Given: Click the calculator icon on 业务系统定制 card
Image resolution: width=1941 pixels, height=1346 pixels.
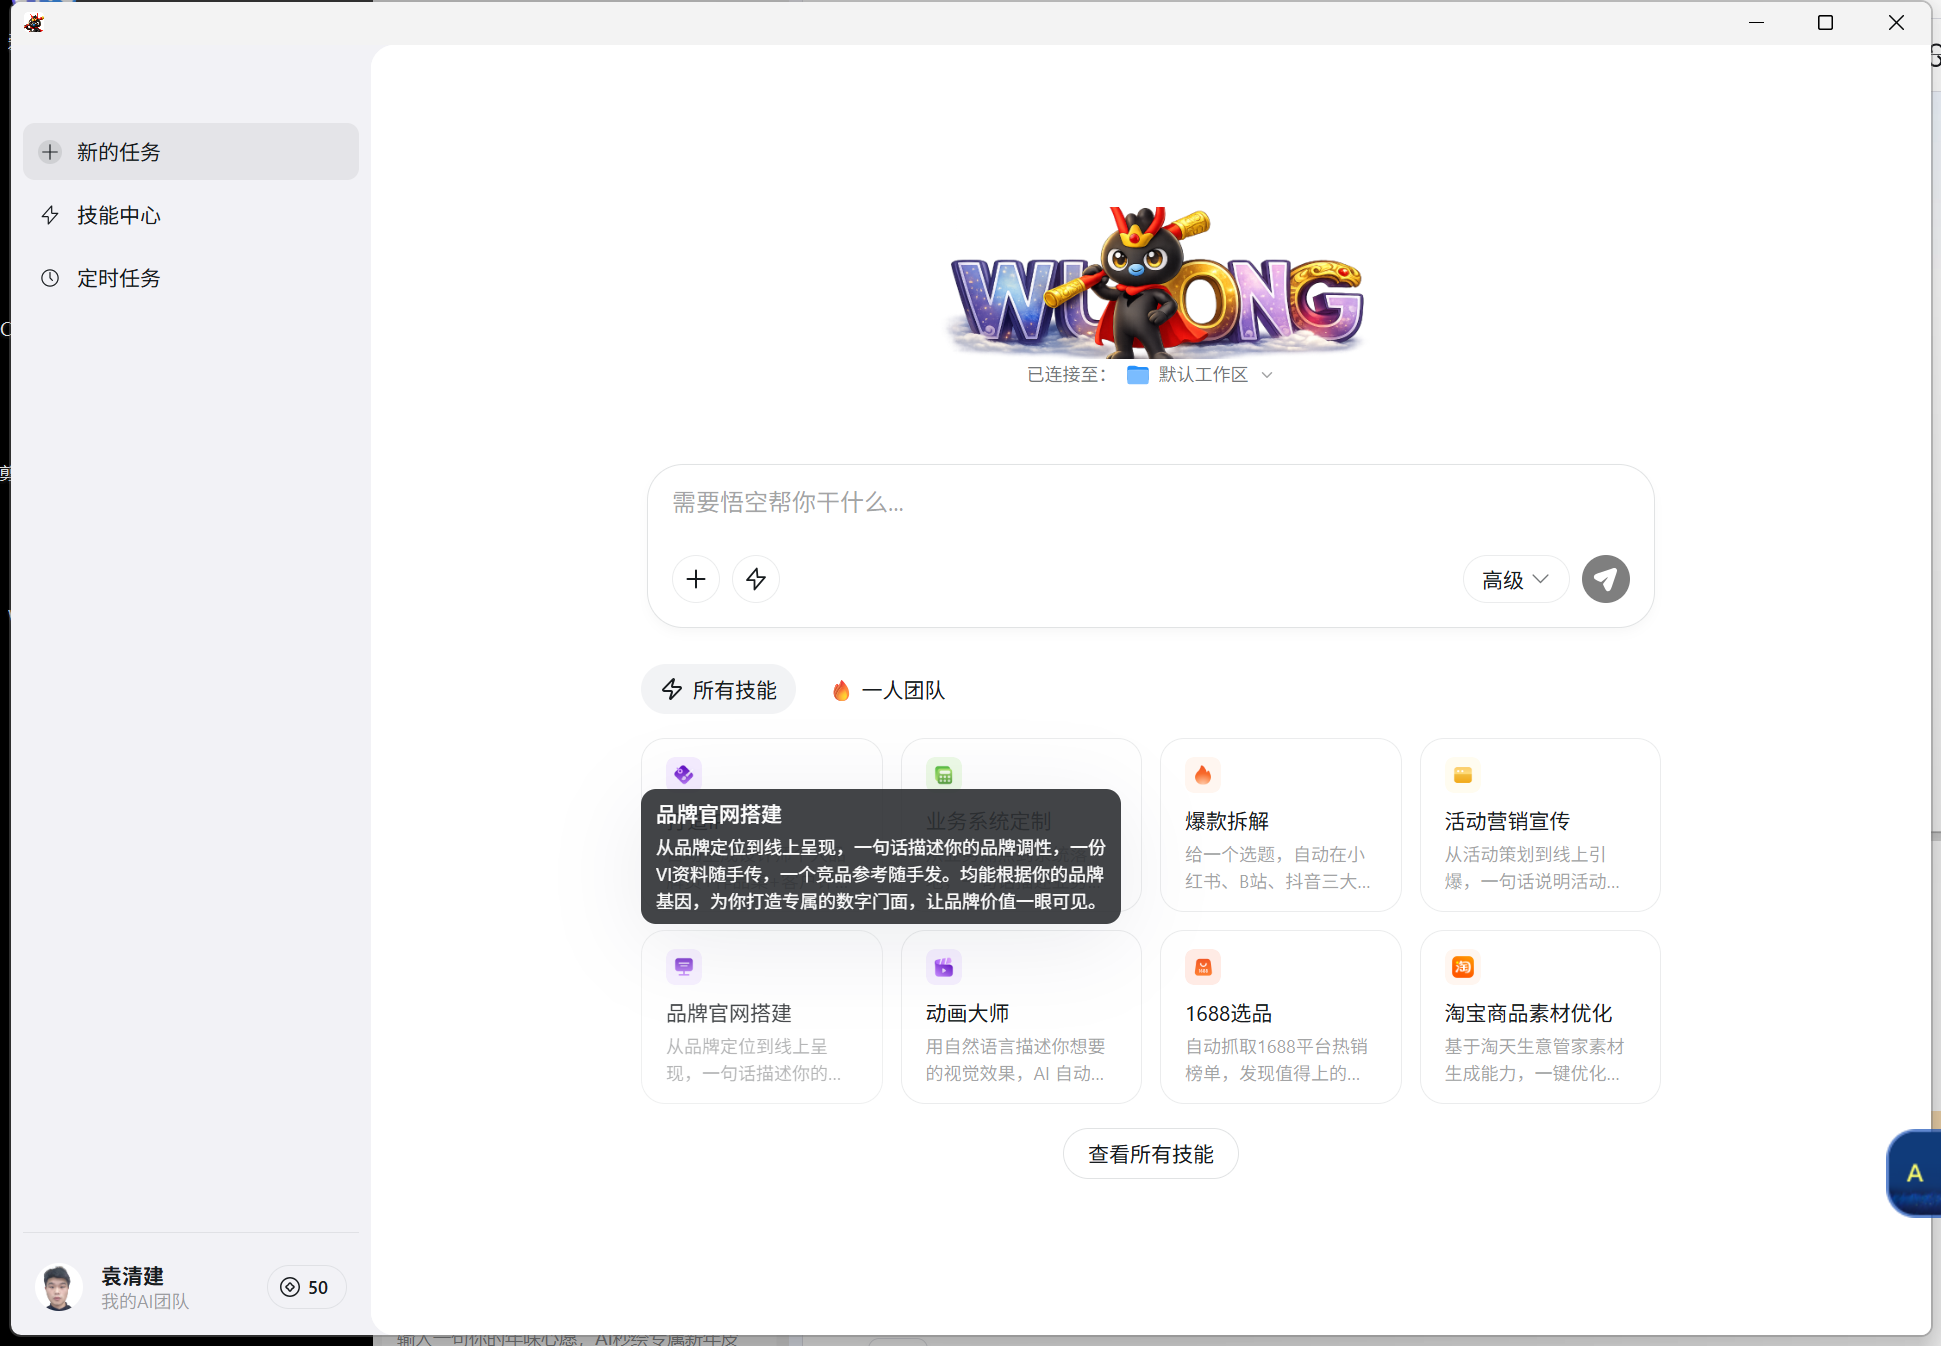Looking at the screenshot, I should point(943,774).
